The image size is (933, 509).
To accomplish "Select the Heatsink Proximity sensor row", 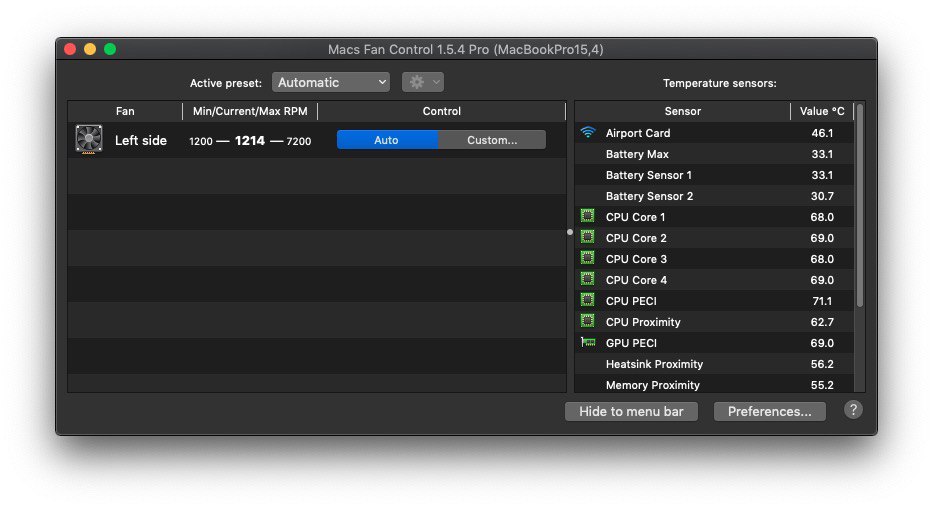I will 714,364.
